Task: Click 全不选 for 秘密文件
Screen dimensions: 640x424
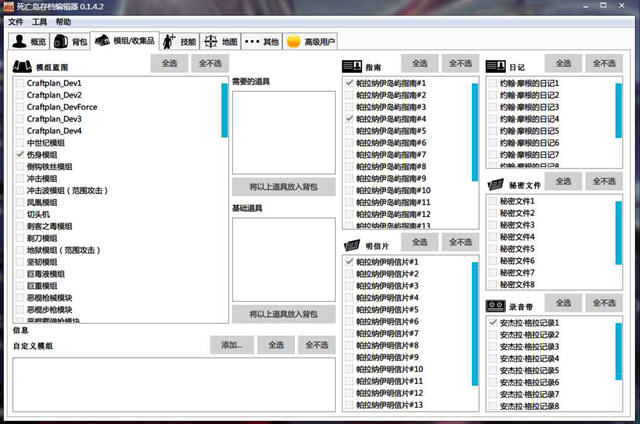Action: 604,181
